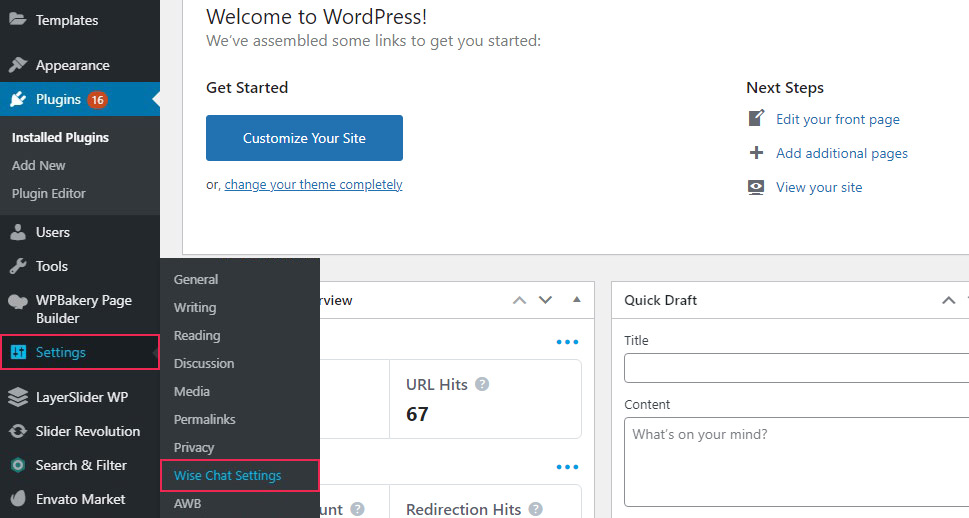Click the Tools wrench icon

[x=18, y=266]
